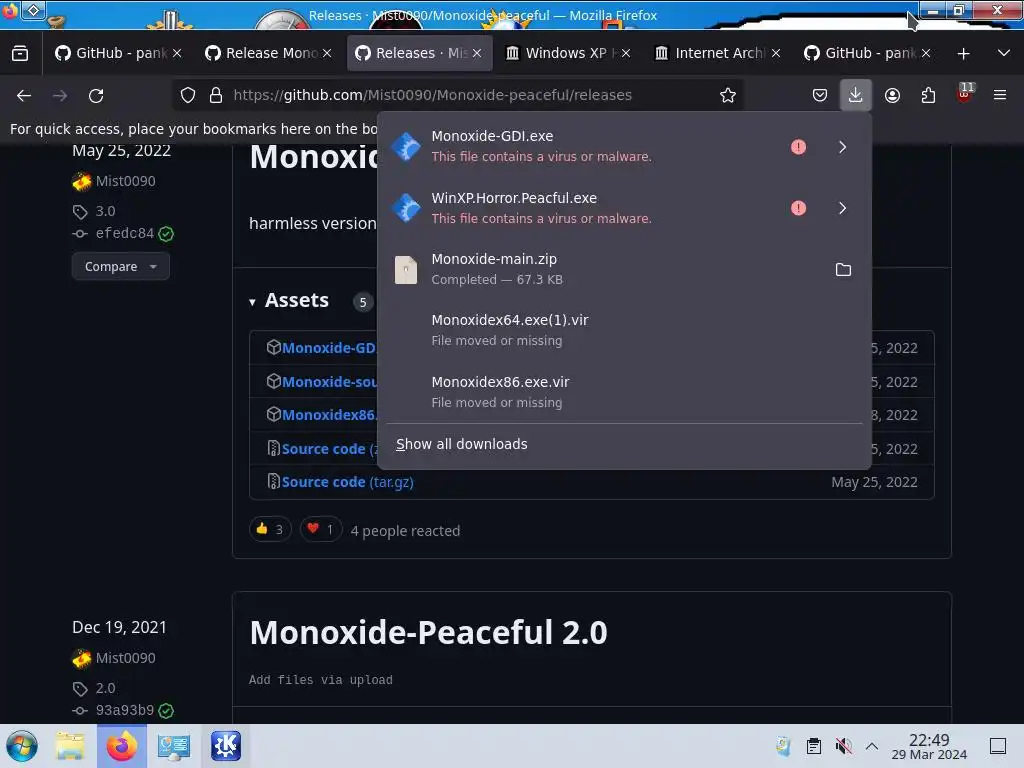
Task: Click Show all downloads
Action: [461, 444]
